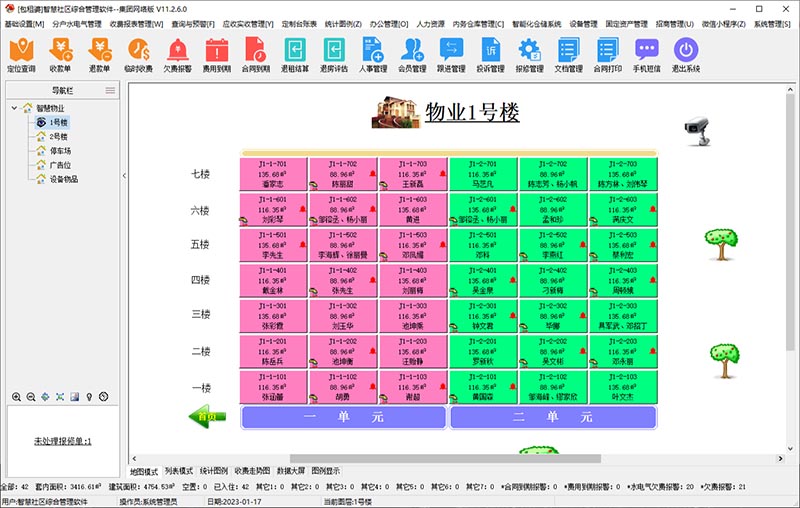Open 报修管理 repair management
The image size is (800, 508).
pyautogui.click(x=529, y=54)
